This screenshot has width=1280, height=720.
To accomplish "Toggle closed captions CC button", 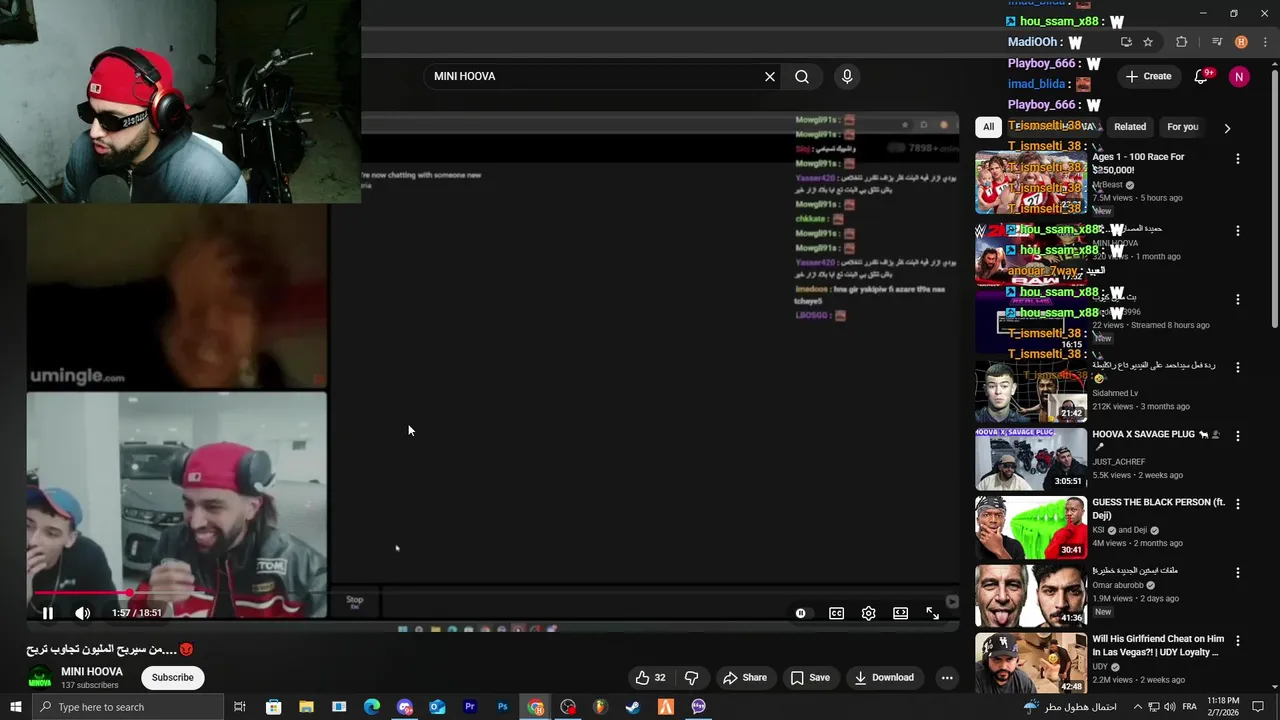I will [836, 613].
